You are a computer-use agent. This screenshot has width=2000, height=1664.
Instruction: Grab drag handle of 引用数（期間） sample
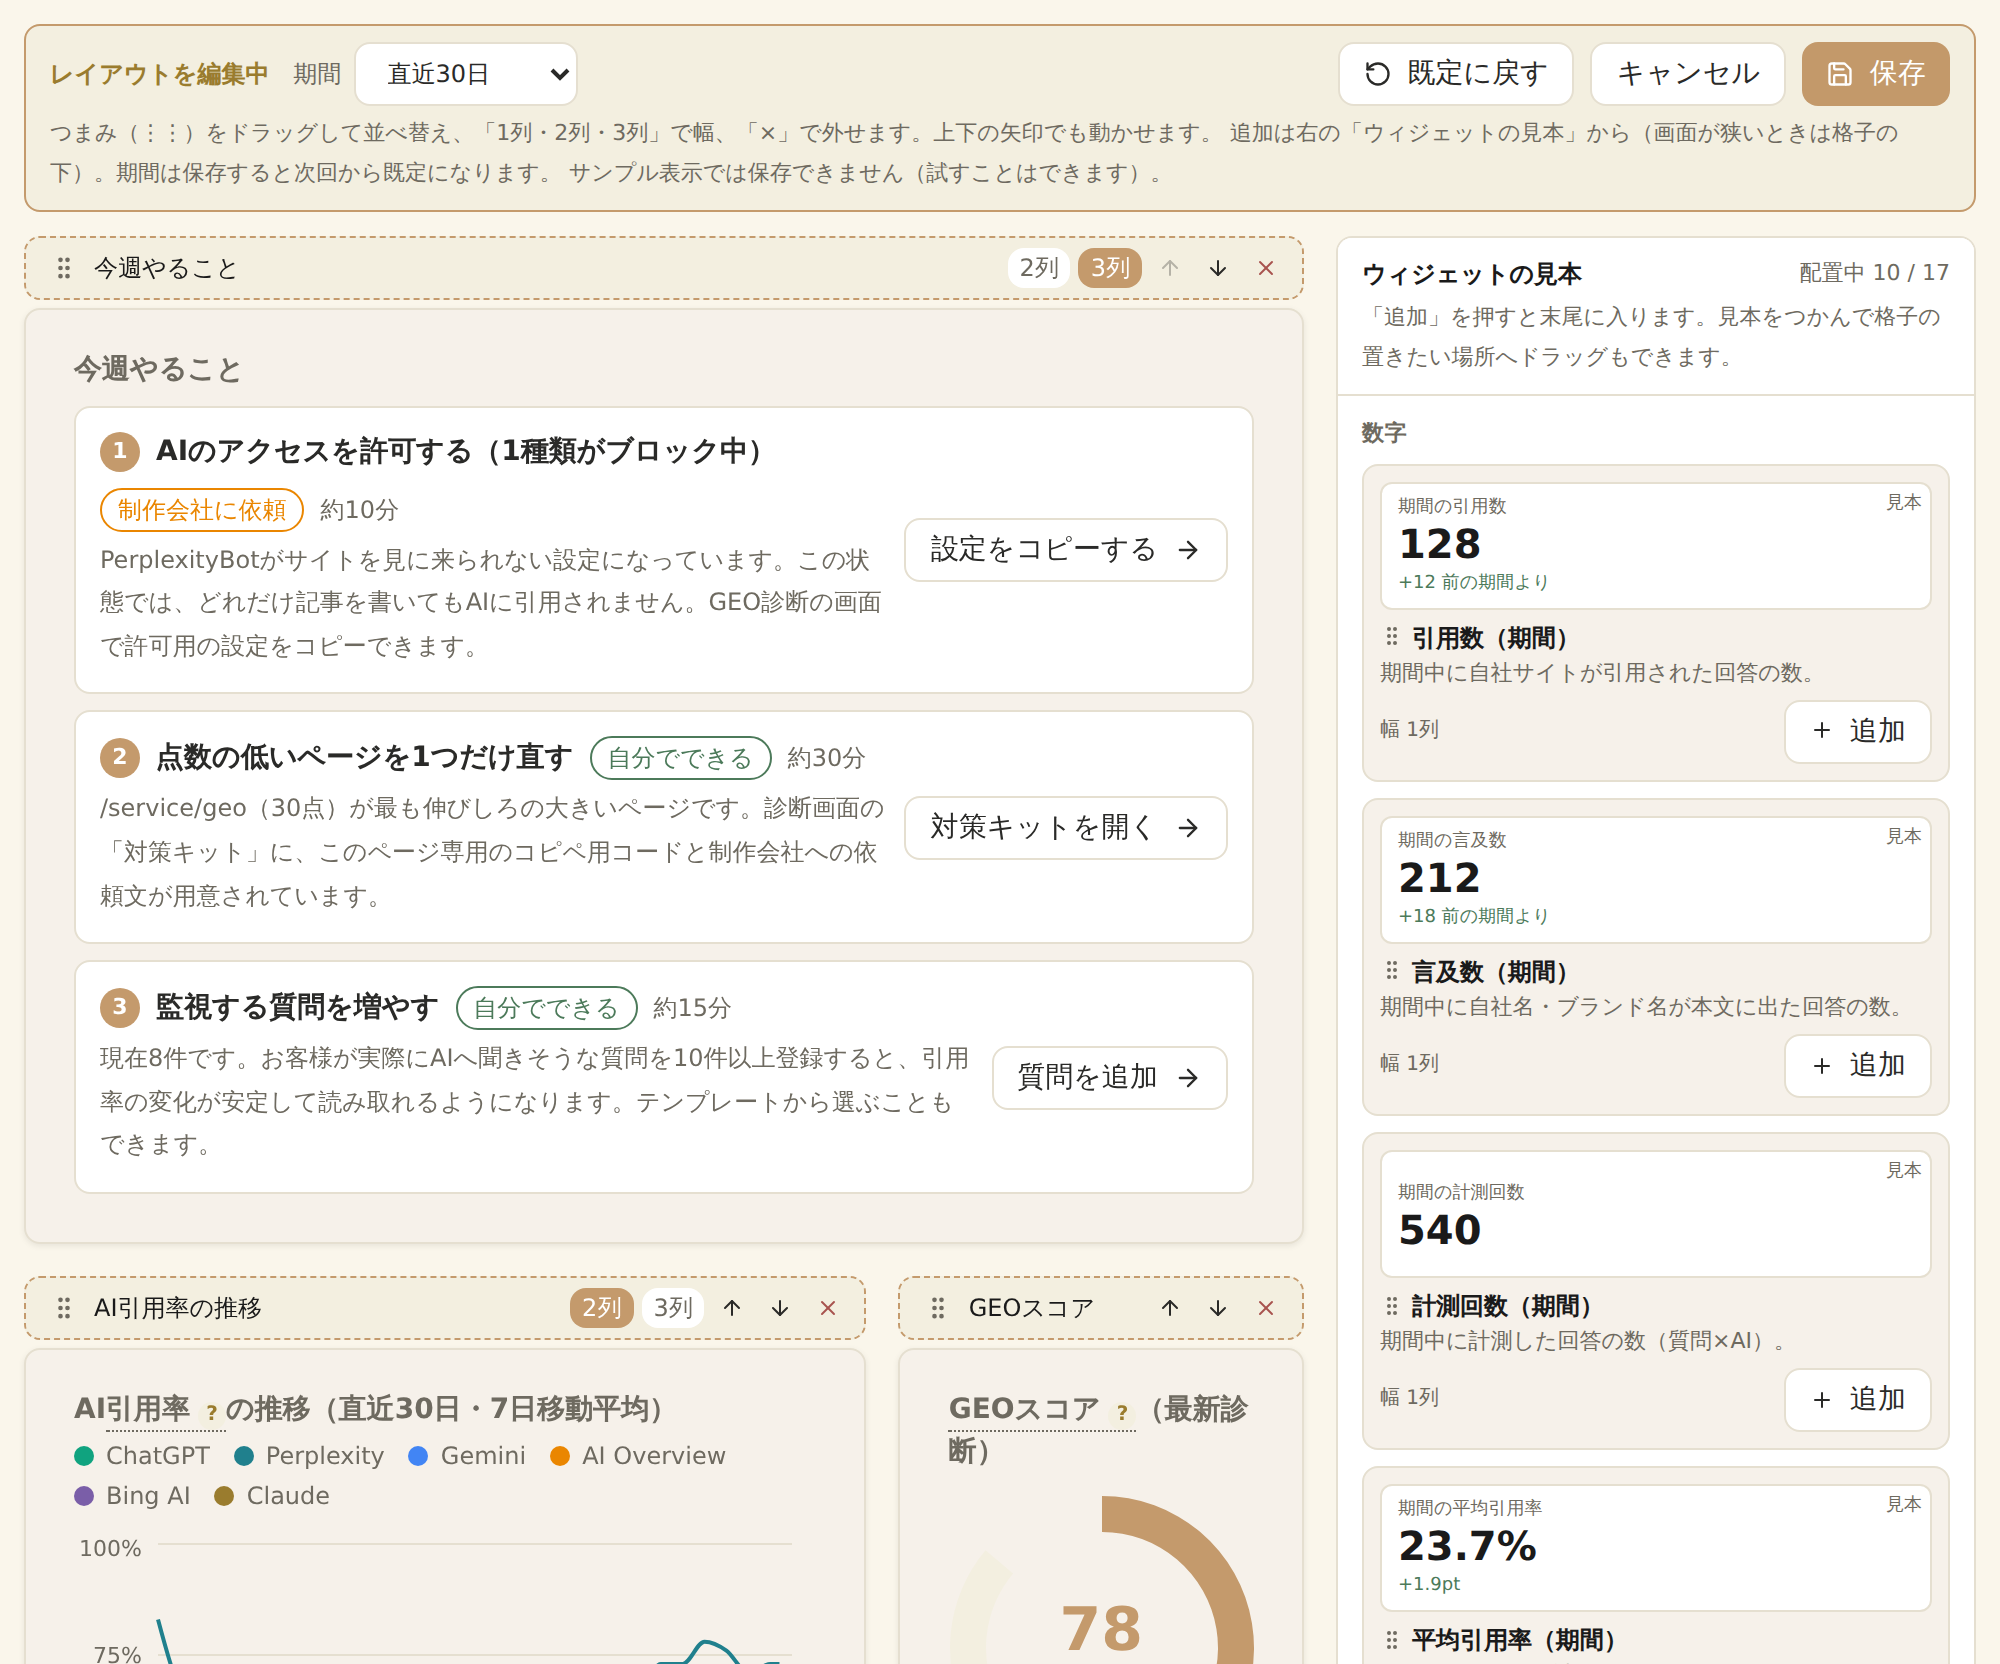point(1392,637)
